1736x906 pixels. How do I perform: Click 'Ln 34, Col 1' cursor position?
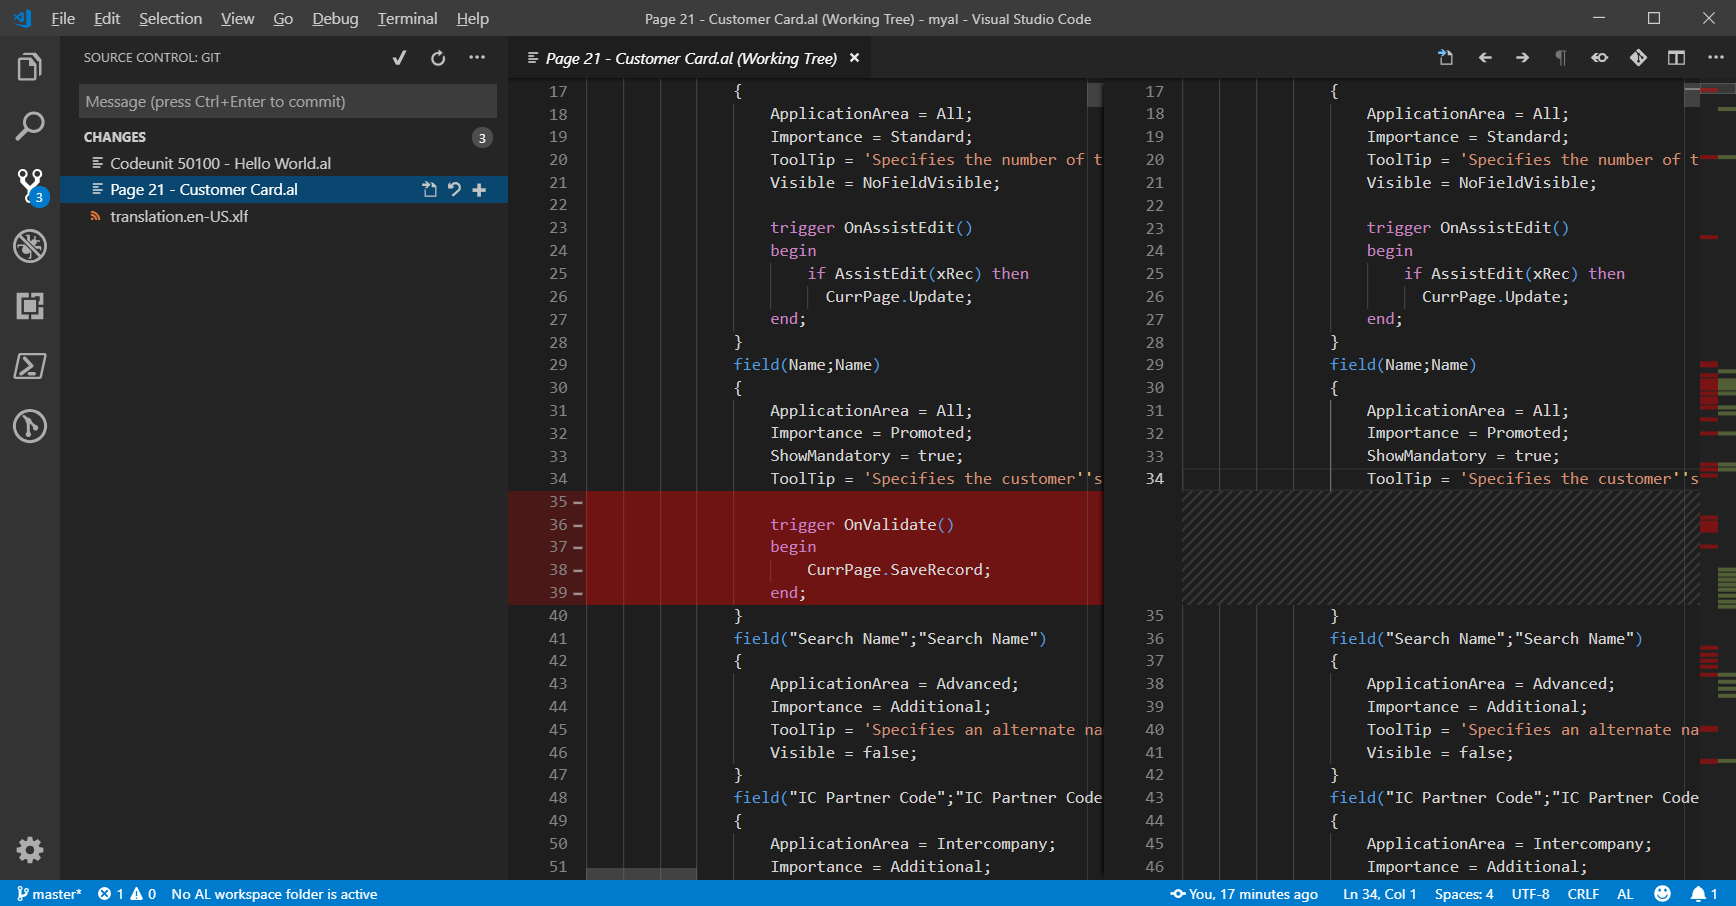1380,894
